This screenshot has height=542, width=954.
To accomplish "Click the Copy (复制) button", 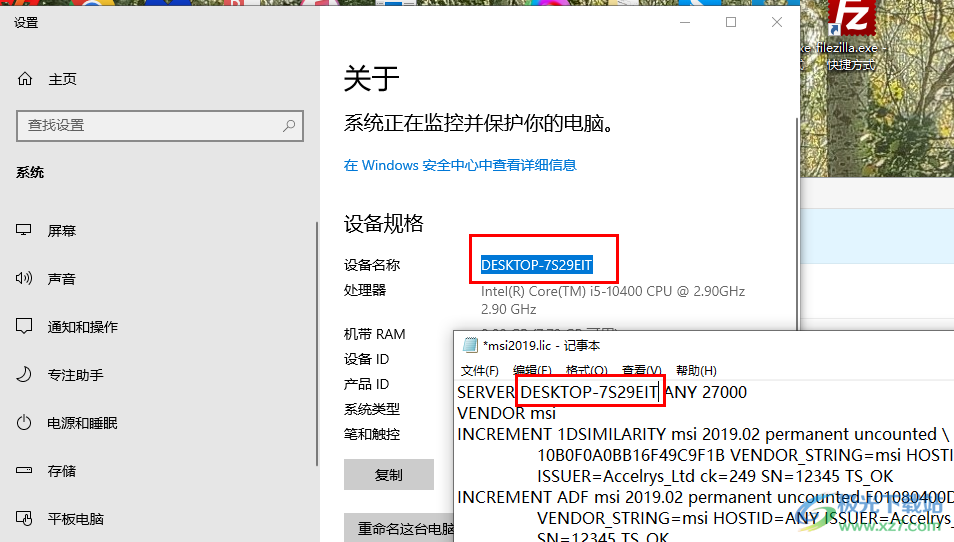I will point(389,474).
